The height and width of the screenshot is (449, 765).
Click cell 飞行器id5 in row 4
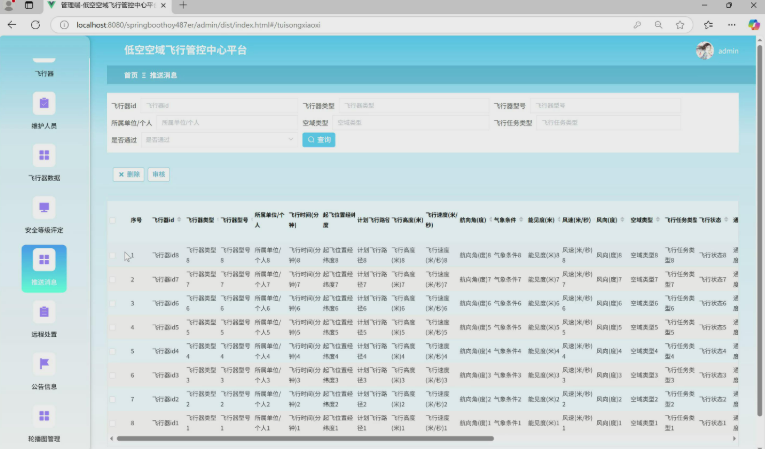pos(165,327)
